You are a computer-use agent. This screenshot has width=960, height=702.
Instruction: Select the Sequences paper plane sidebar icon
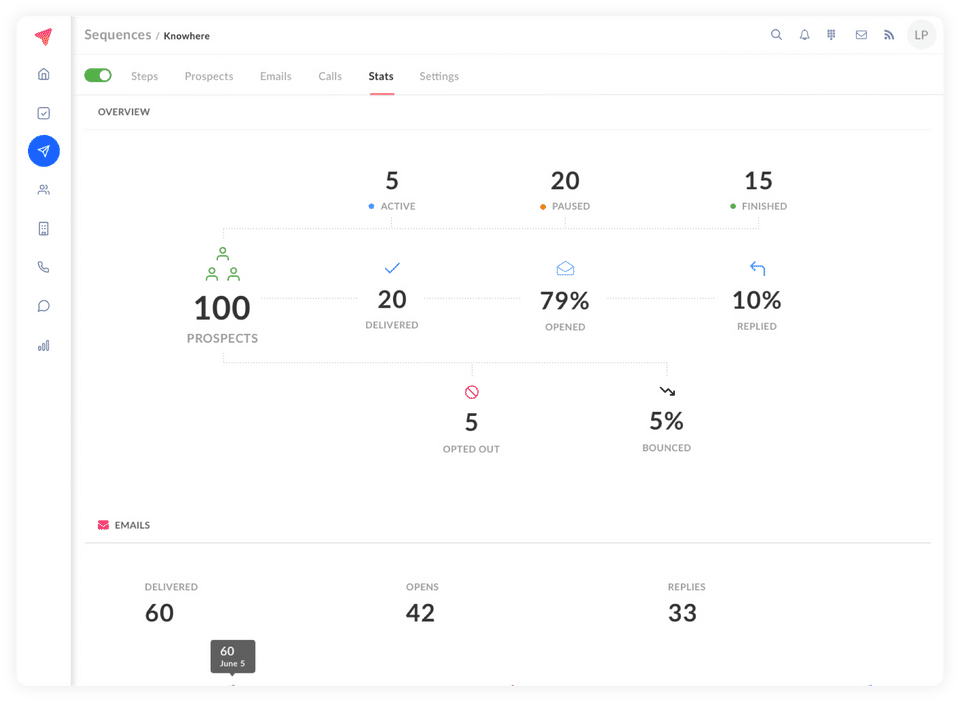coord(43,151)
